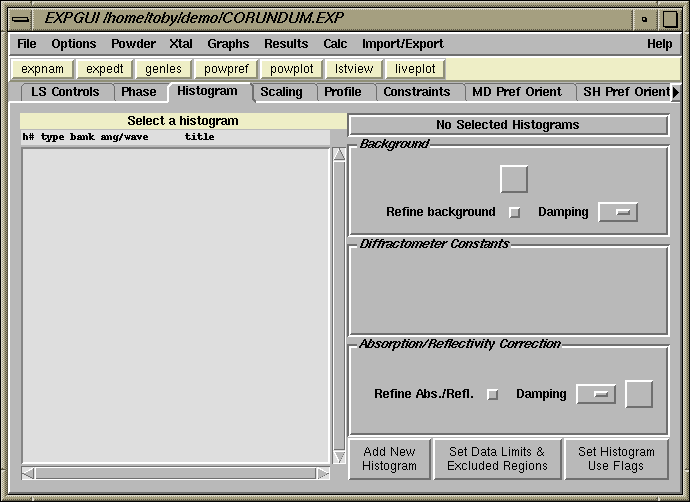Open the Calc menu
Image resolution: width=690 pixels, height=502 pixels.
point(335,44)
